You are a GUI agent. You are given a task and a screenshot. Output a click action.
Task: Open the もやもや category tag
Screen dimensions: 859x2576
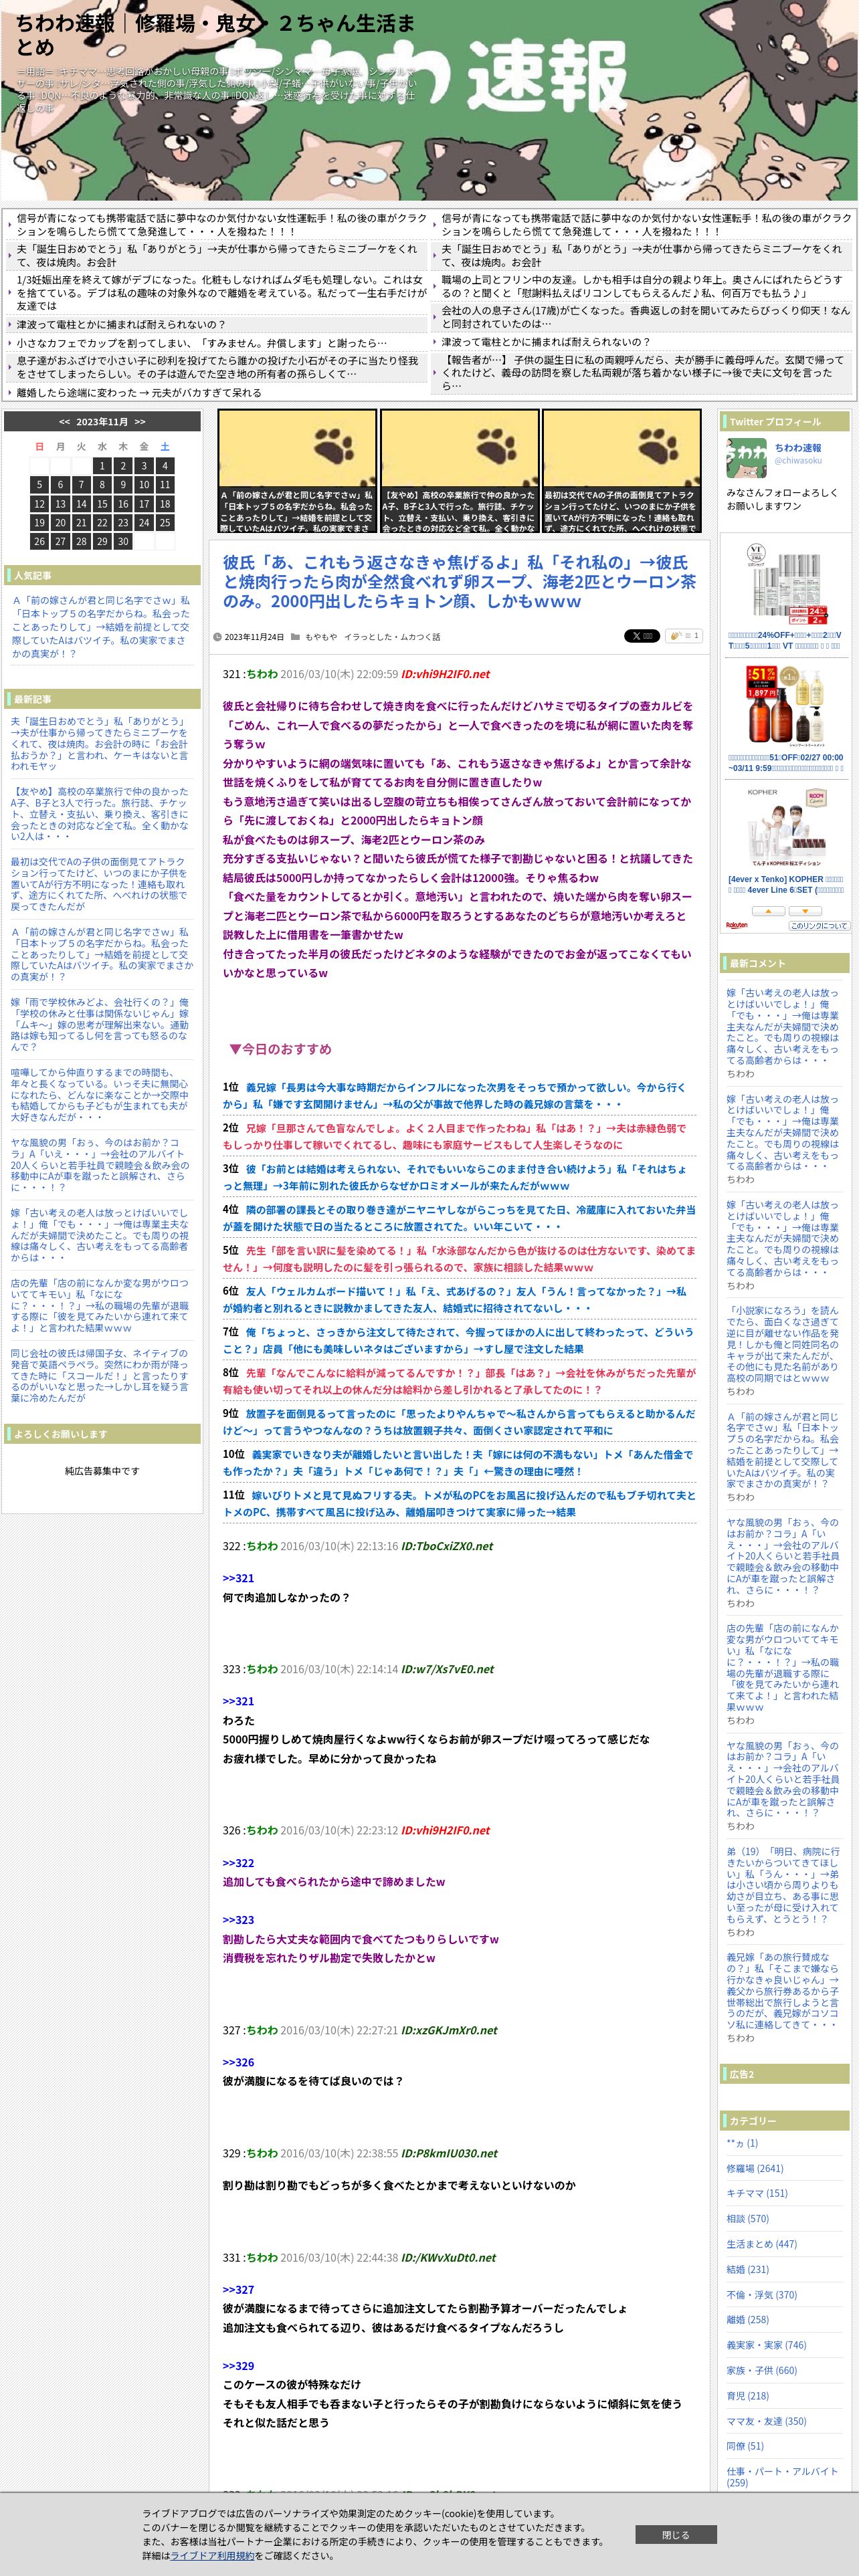(x=321, y=637)
